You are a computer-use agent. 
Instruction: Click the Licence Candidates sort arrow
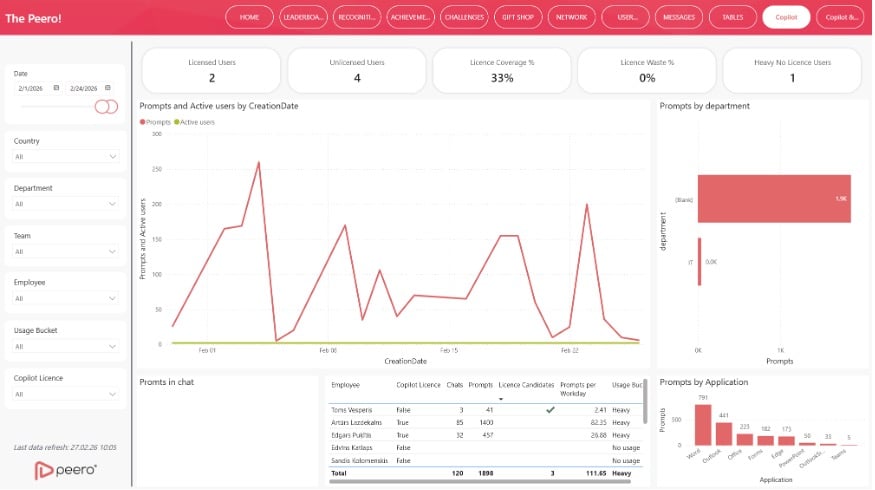502,398
